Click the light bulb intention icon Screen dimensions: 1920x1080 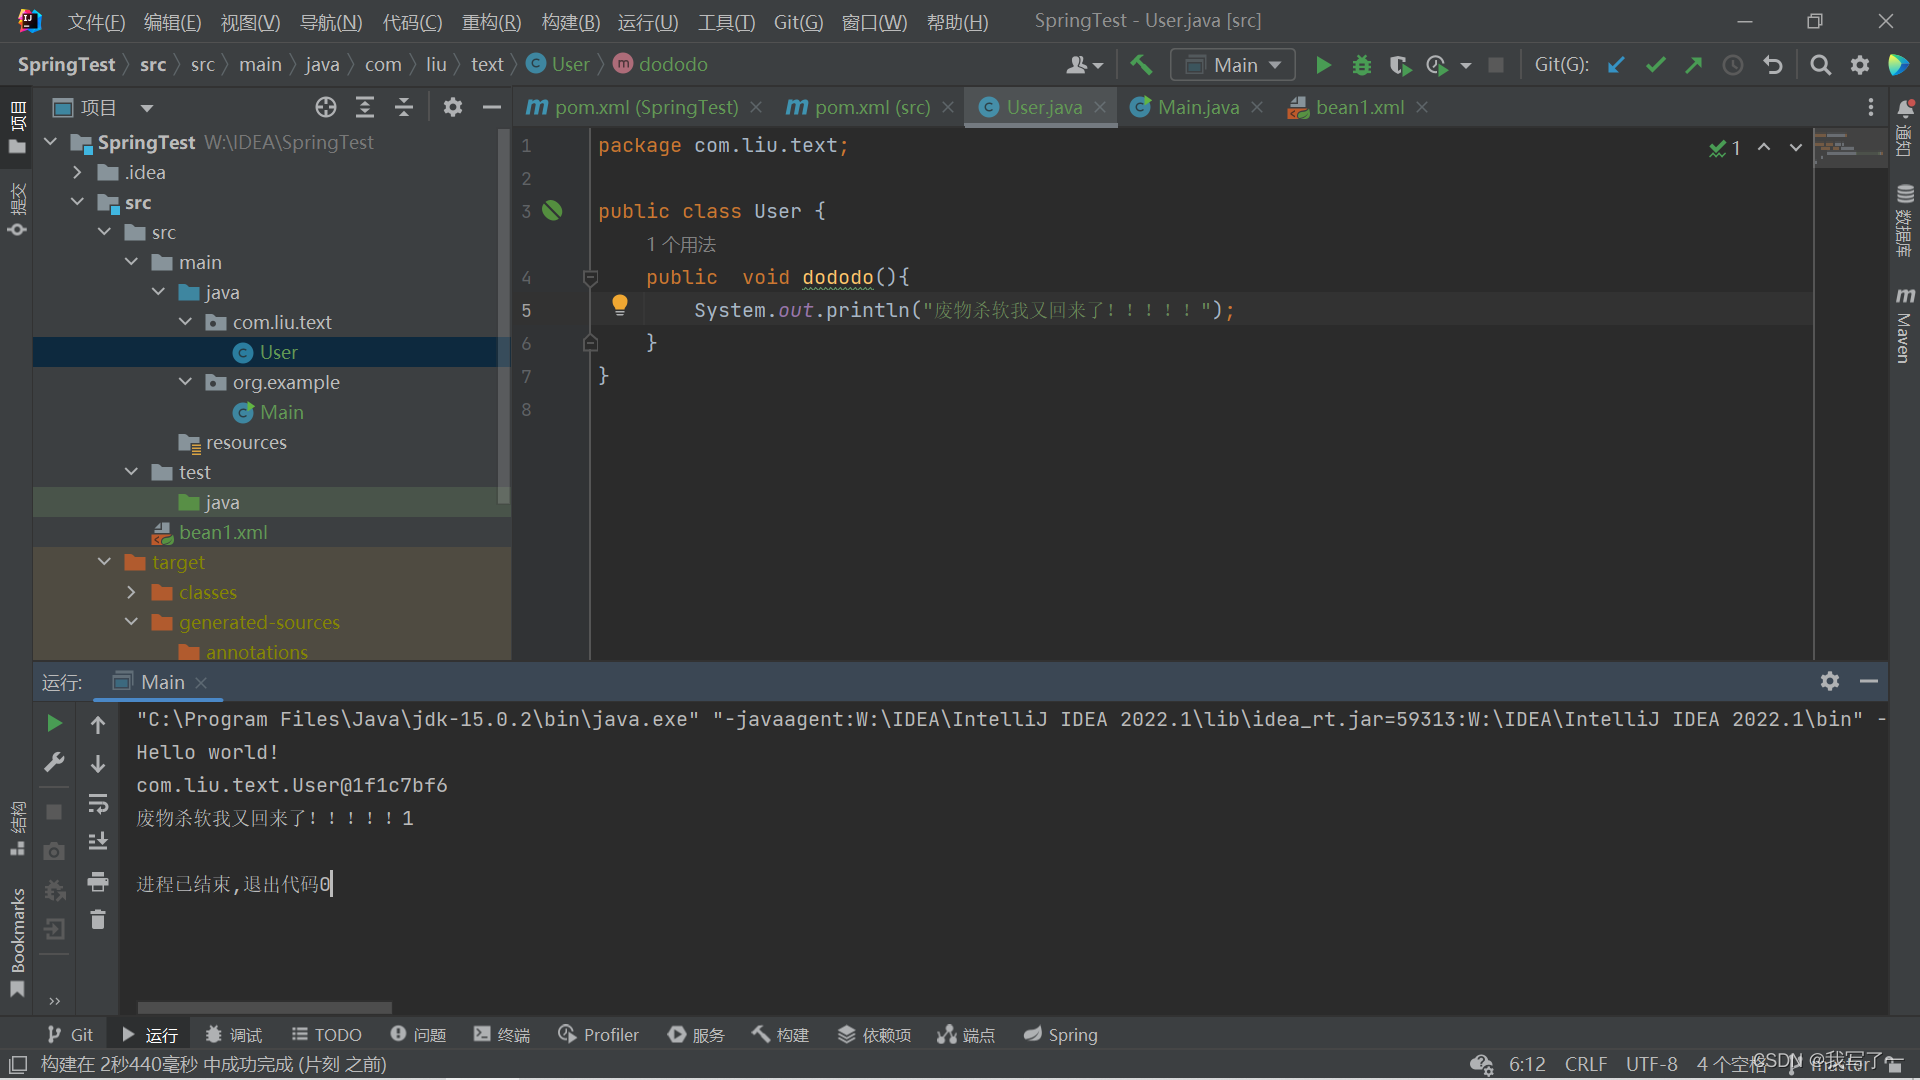tap(620, 304)
